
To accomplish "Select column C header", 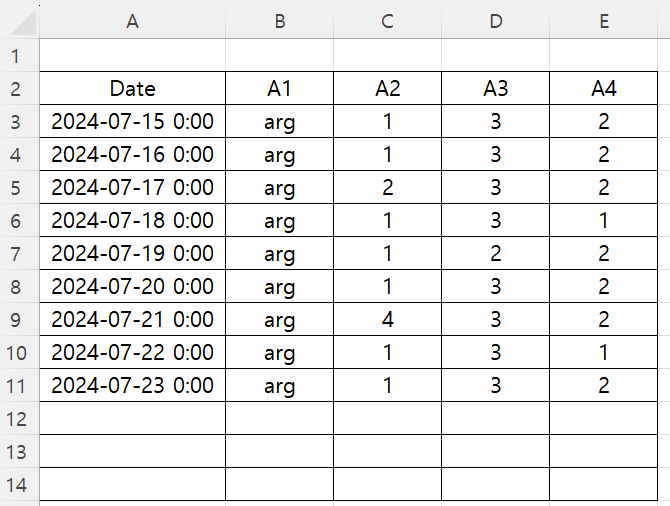I will (x=388, y=21).
